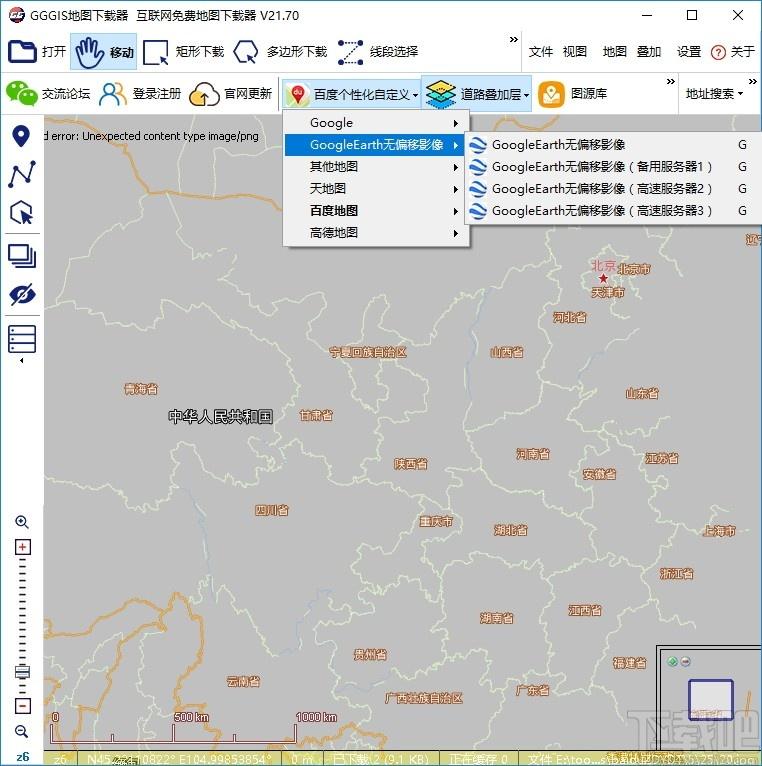Collapse the sidebar using small black triangle
The width and height of the screenshot is (762, 766).
click(x=21, y=361)
